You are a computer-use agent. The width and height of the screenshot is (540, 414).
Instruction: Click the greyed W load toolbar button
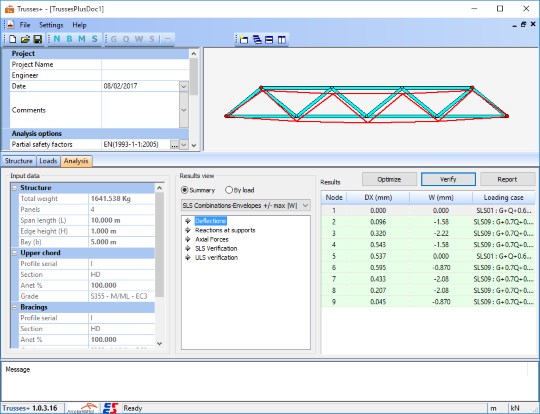point(139,39)
